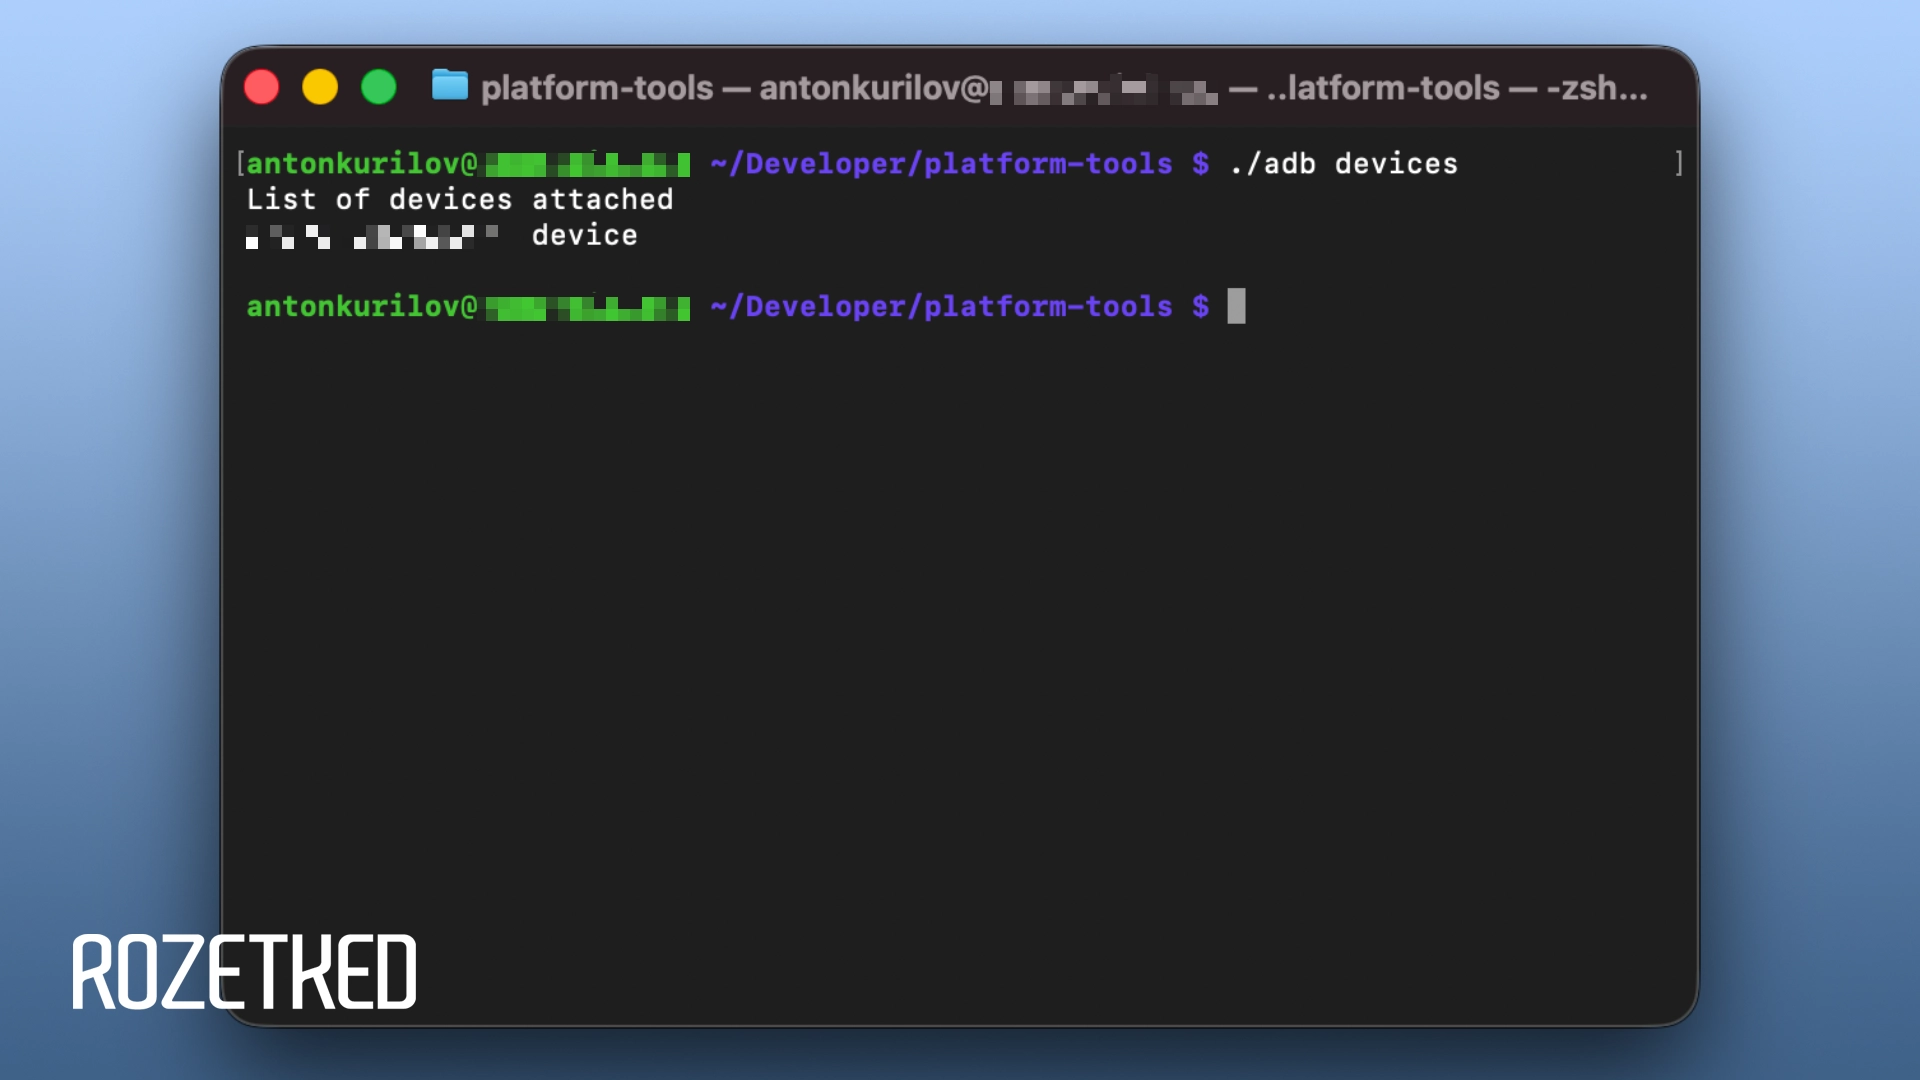Click the left bracket mark before first prompt
The height and width of the screenshot is (1080, 1920).
pyautogui.click(x=240, y=163)
